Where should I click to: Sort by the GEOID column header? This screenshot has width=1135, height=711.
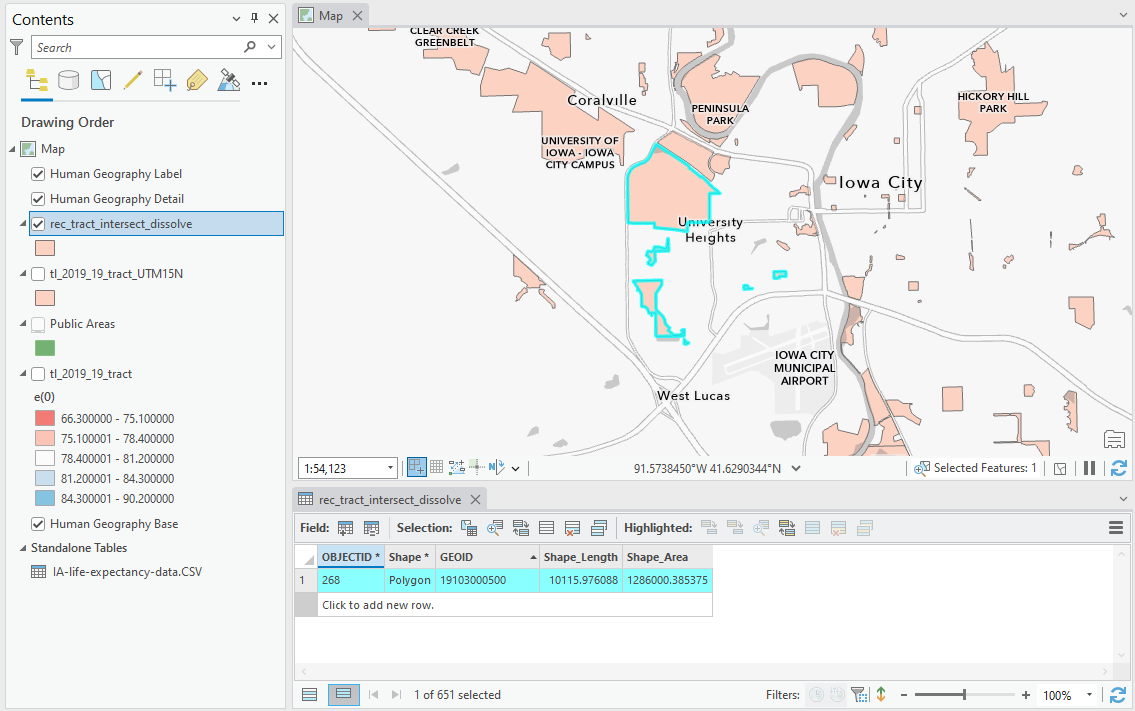(x=487, y=557)
